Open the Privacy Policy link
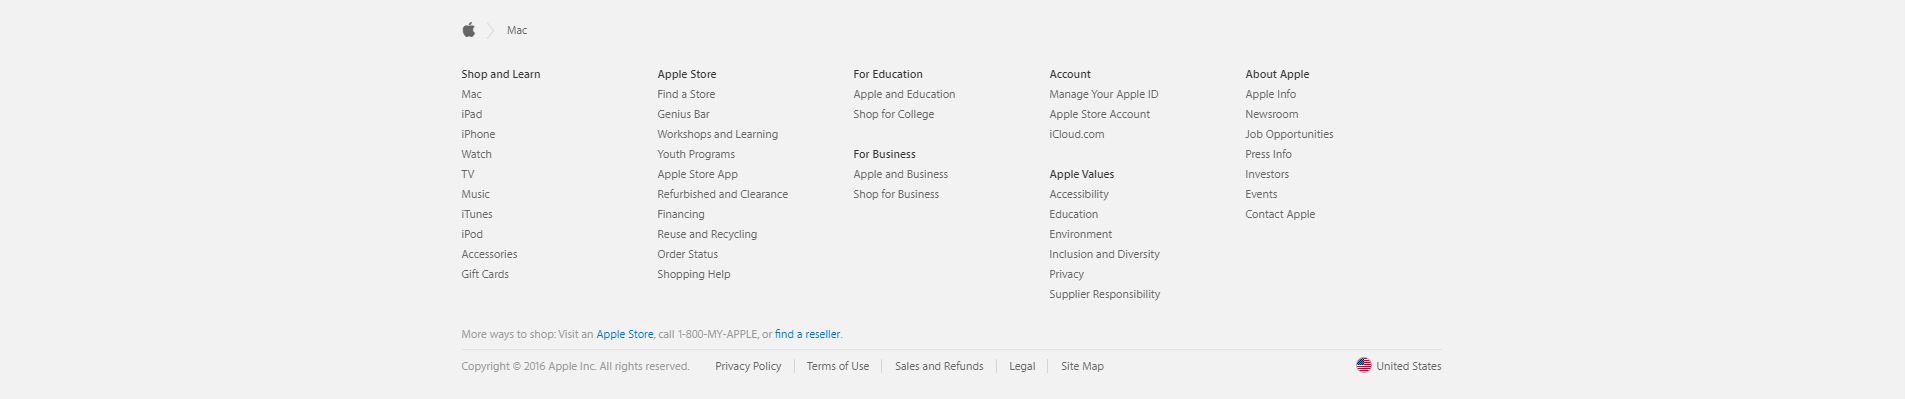This screenshot has width=1905, height=399. point(748,366)
